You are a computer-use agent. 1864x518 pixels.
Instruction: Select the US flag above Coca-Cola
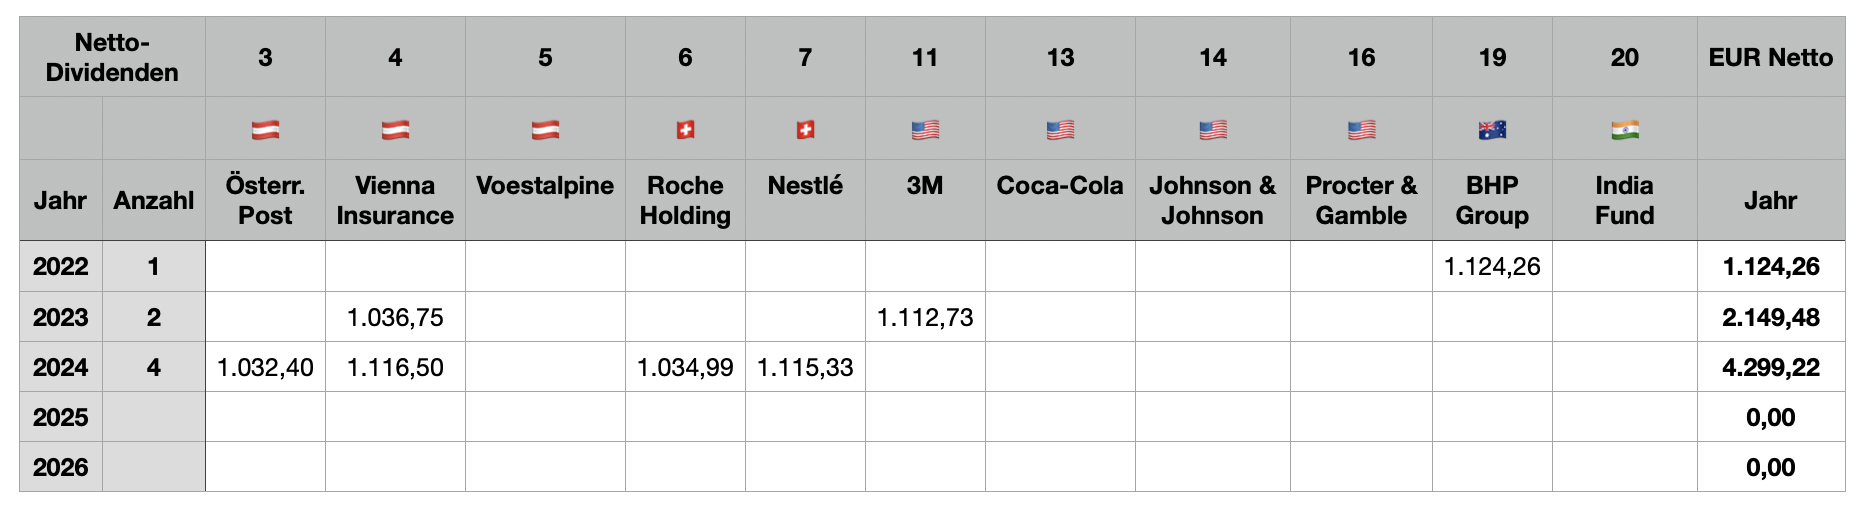[1060, 130]
